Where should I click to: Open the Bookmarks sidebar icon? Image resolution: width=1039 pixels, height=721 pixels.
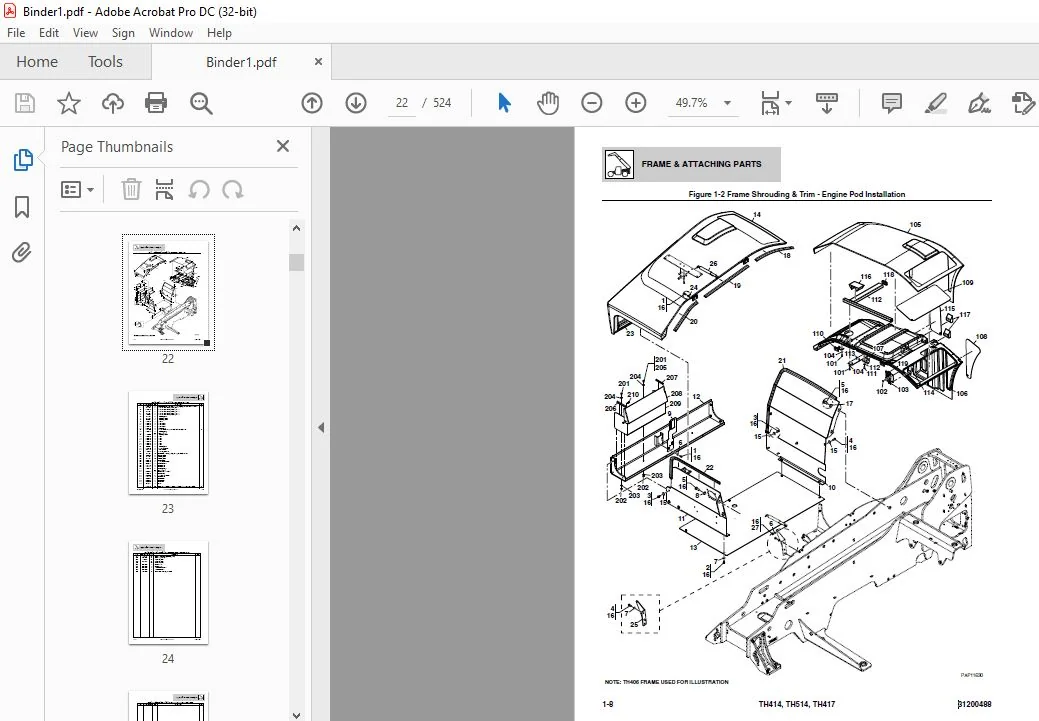coord(22,207)
